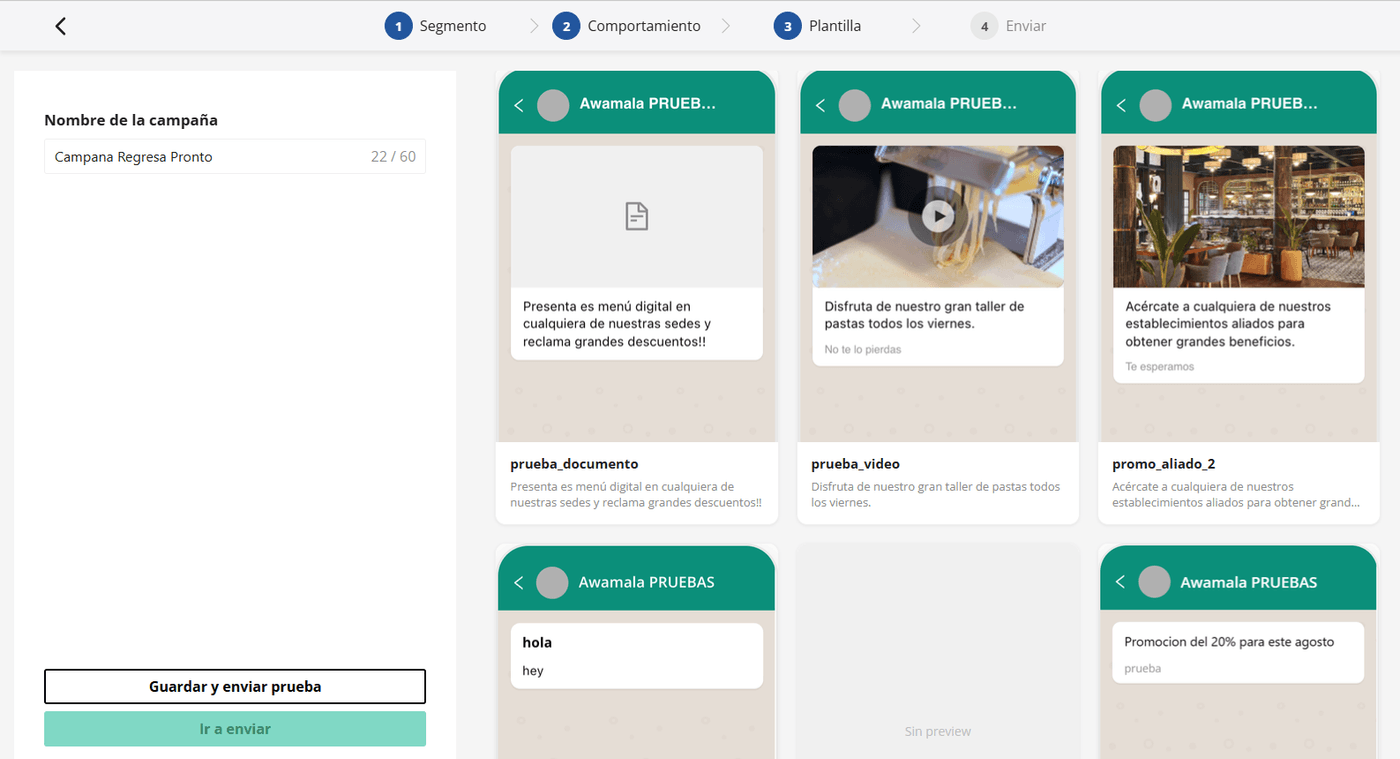Click back arrow in hola message preview
Screen dimensions: 1400x759
click(x=519, y=583)
